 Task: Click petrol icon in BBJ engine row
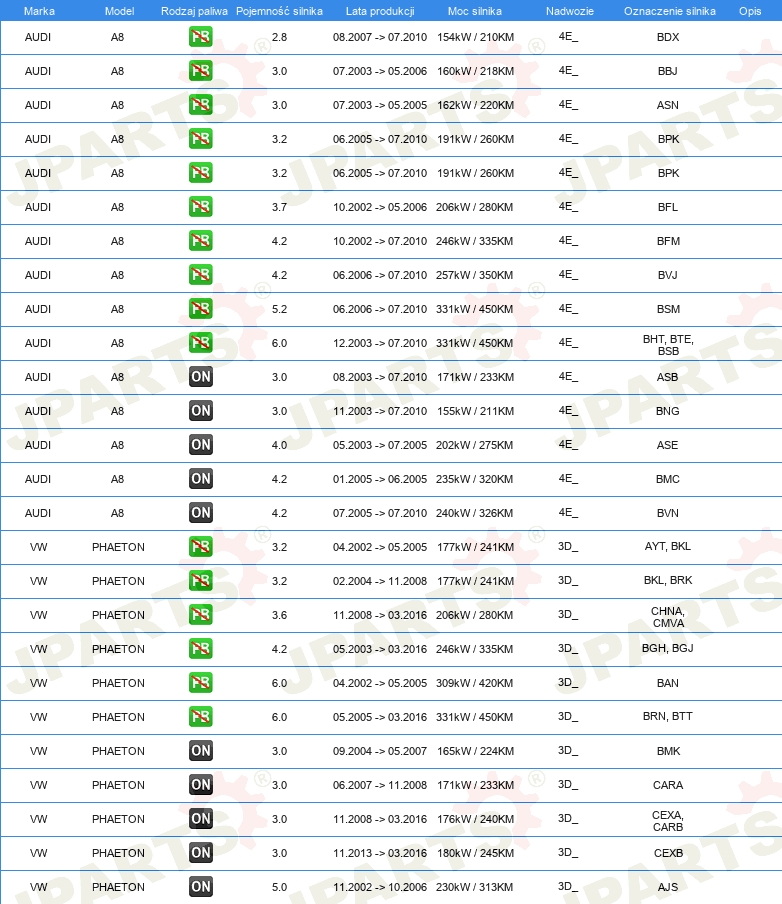click(201, 71)
